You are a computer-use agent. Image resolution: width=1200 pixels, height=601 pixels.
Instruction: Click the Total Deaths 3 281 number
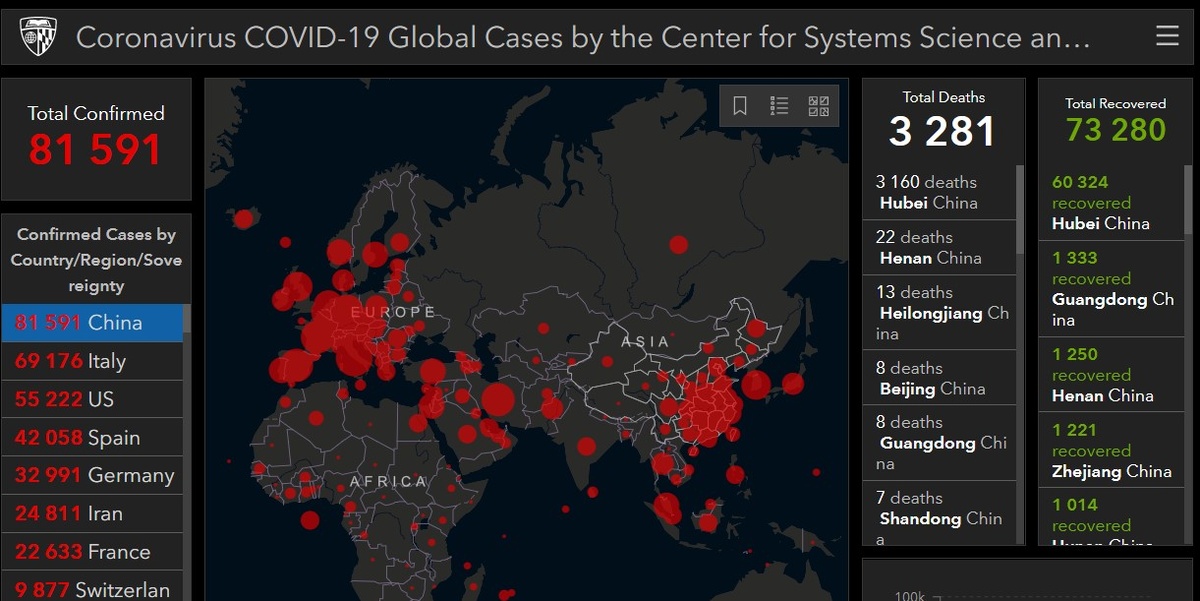(942, 131)
